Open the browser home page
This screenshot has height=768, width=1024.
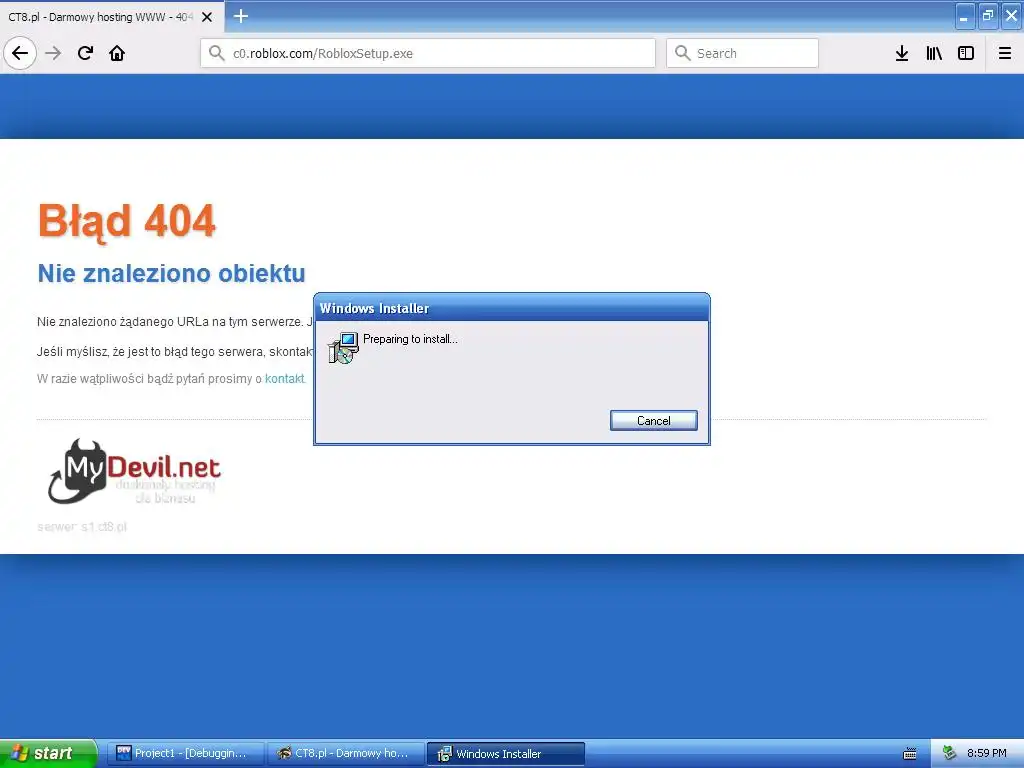(x=117, y=53)
